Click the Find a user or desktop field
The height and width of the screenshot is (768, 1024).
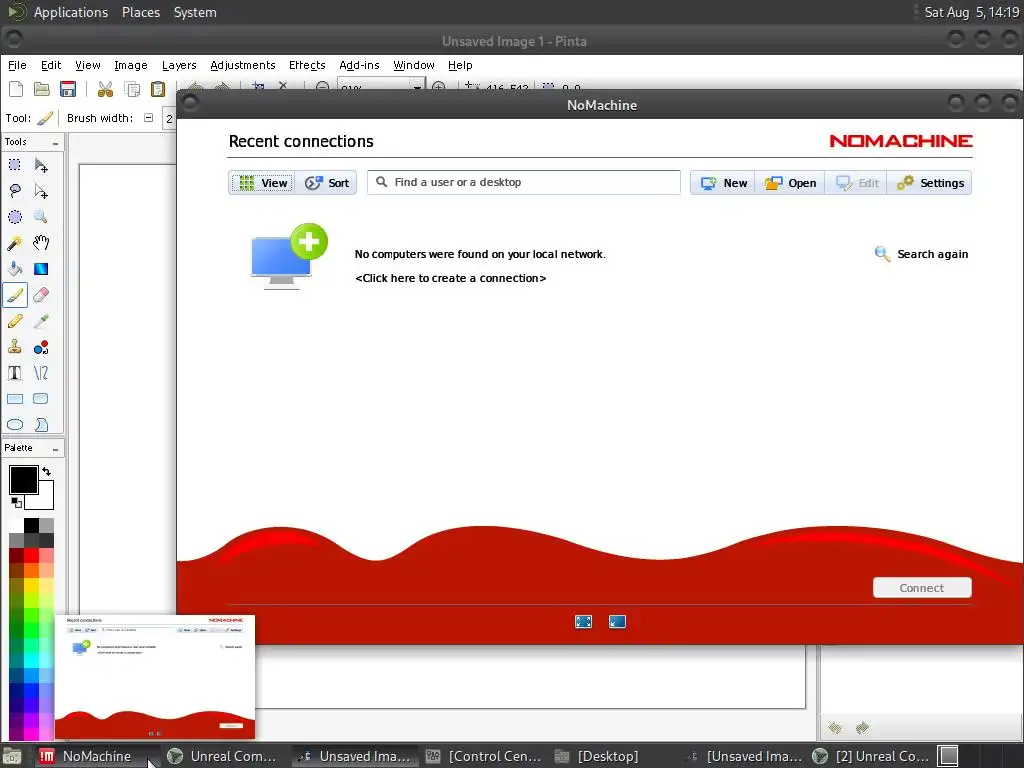[524, 182]
